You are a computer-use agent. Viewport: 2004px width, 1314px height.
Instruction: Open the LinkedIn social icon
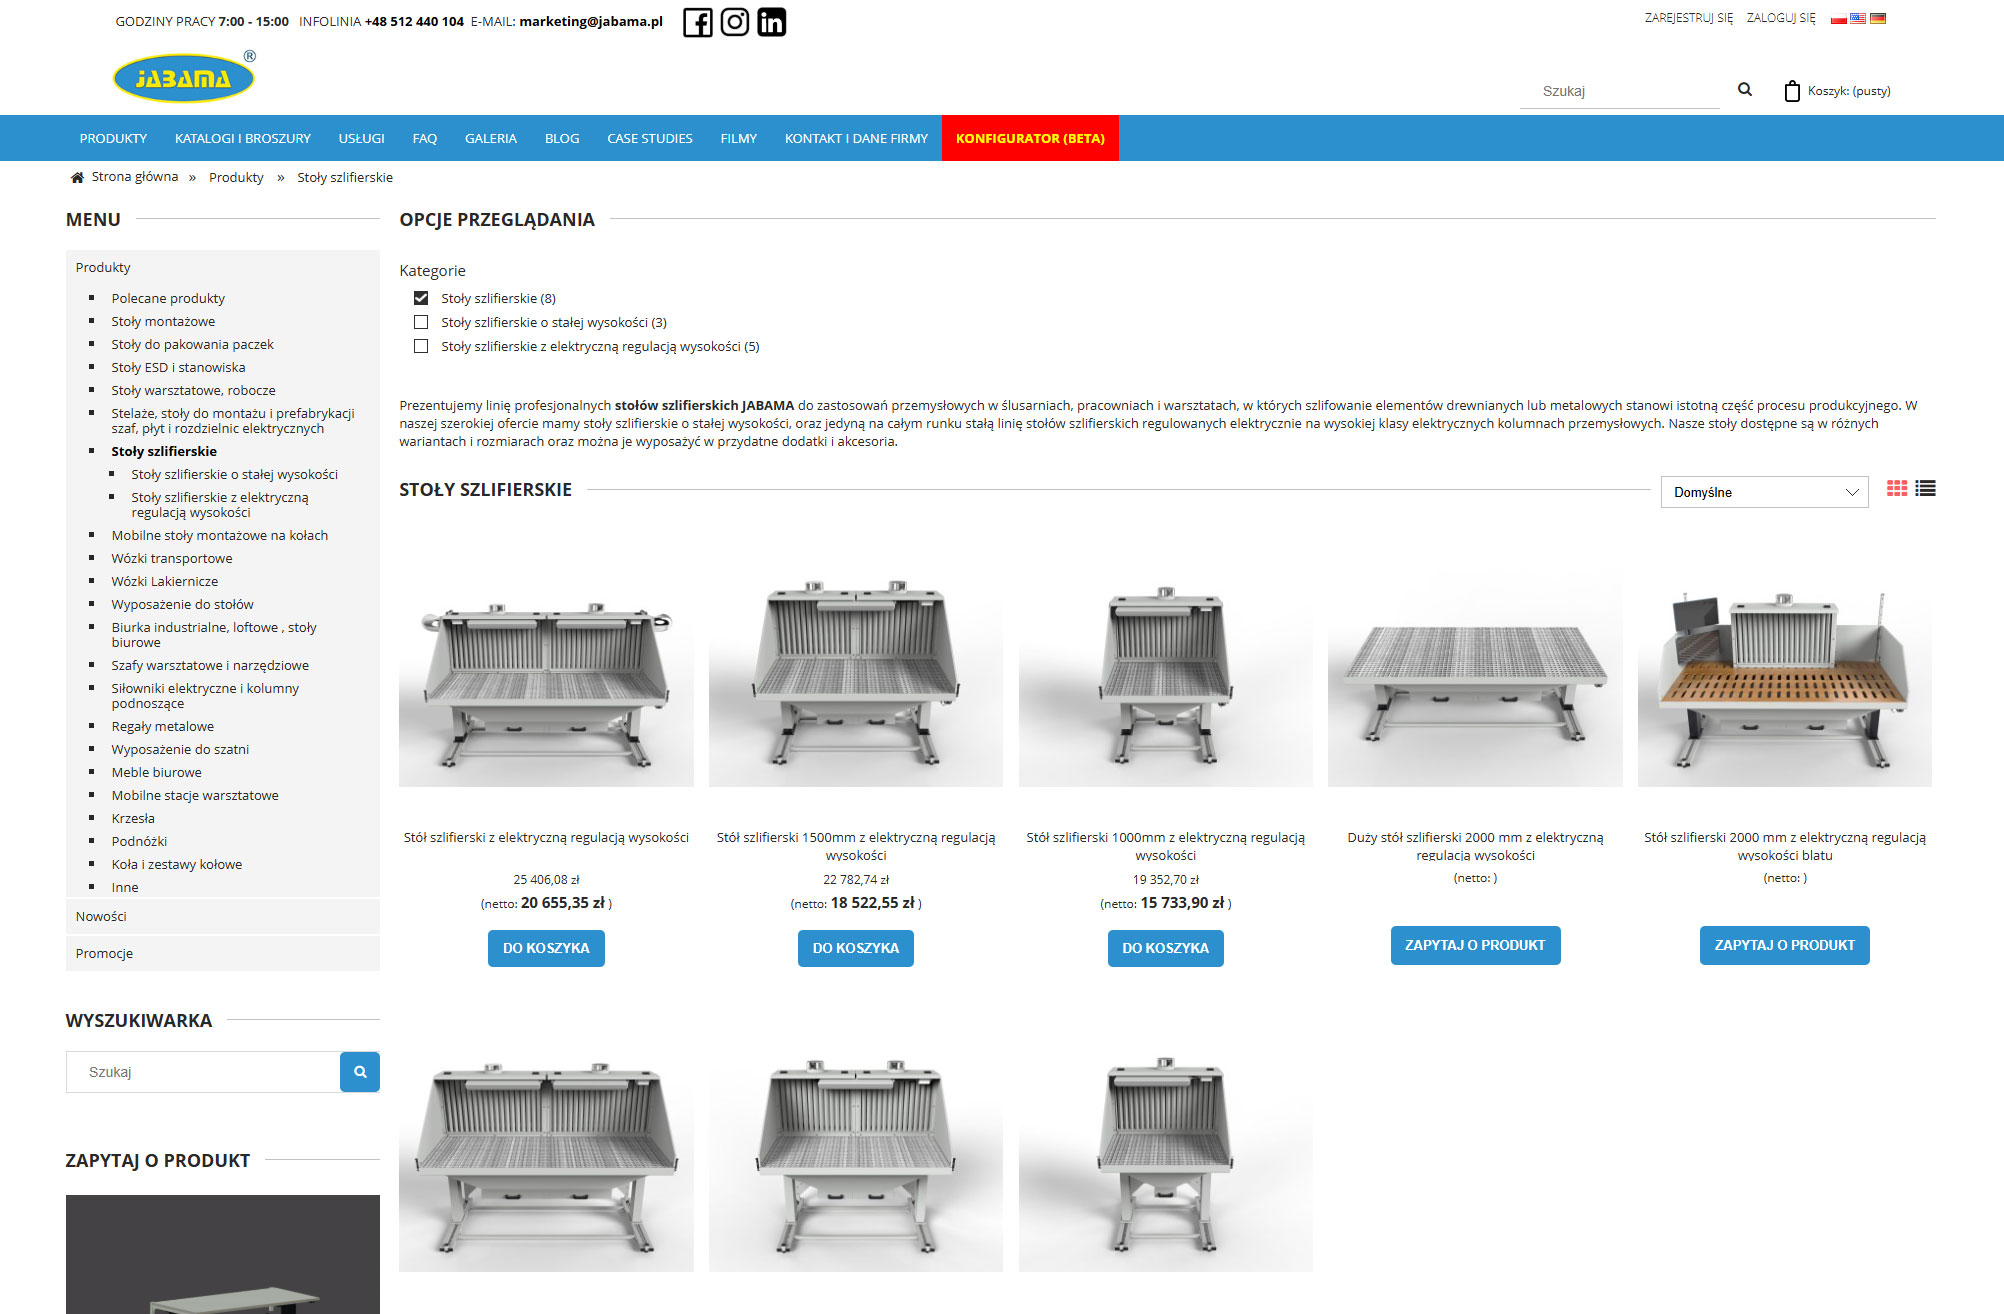tap(771, 22)
